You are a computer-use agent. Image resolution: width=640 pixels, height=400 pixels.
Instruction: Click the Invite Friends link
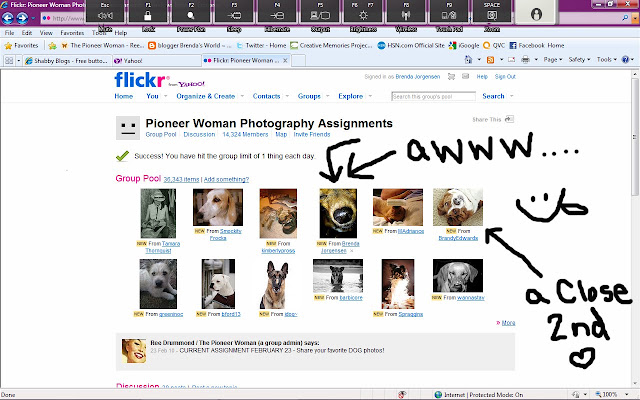(x=312, y=134)
